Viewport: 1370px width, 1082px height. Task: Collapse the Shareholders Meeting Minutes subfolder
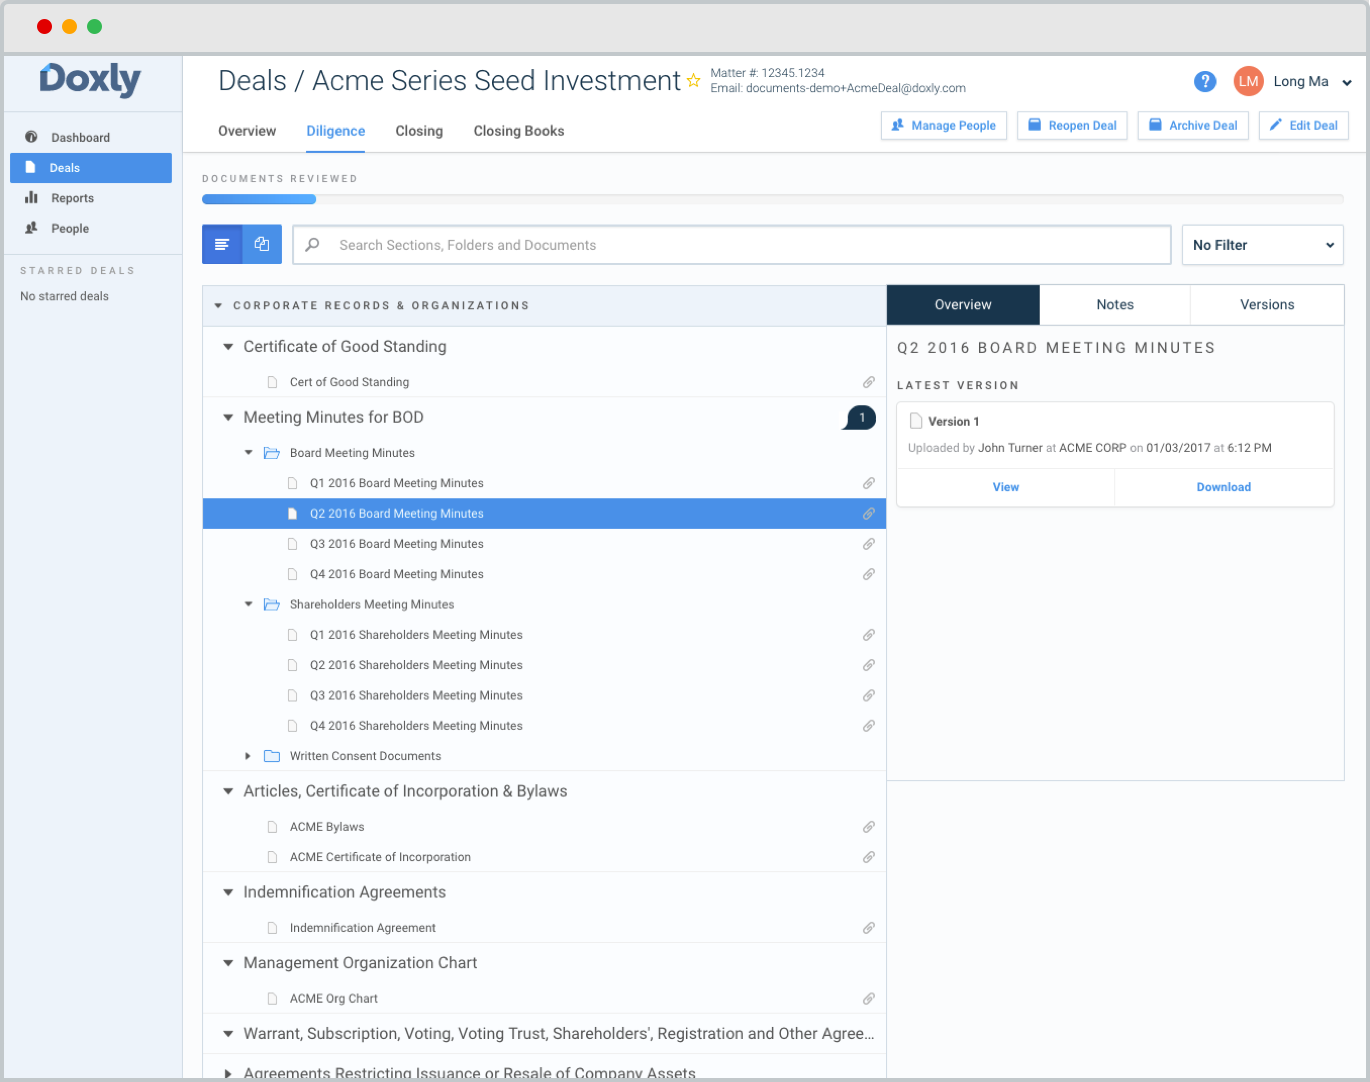click(249, 604)
